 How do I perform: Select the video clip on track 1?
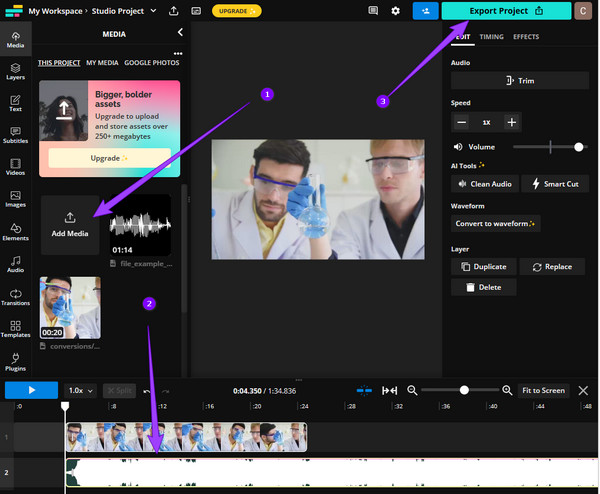186,437
